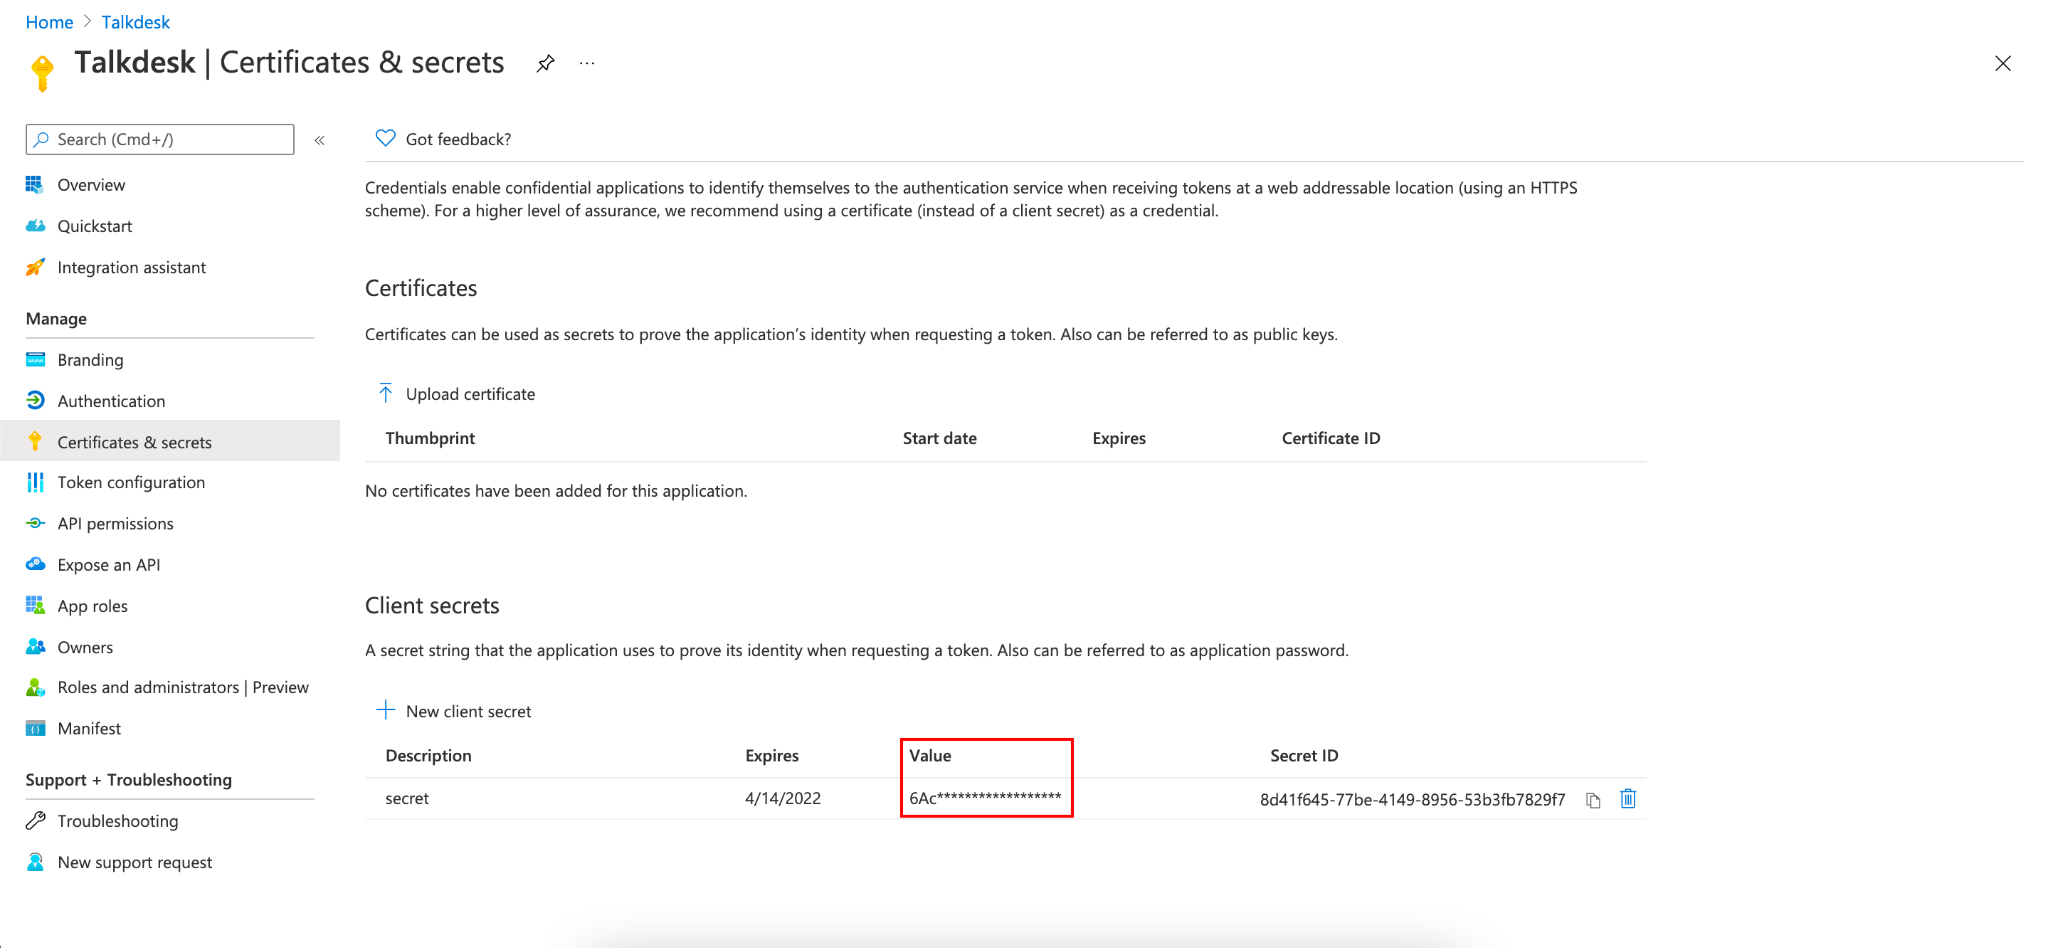This screenshot has height=948, width=2048.
Task: Copy the Secret ID to clipboard
Action: coord(1594,800)
